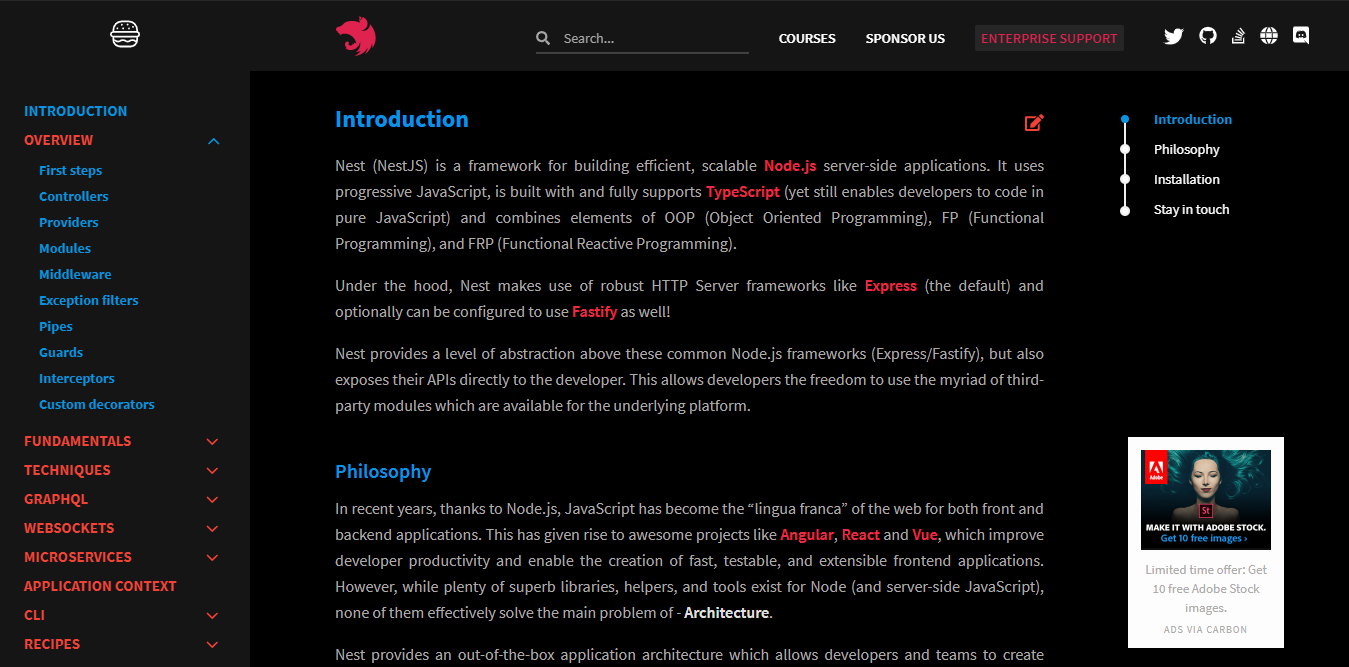Expand the TECHNIQUES section
Viewport: 1349px width, 667px height.
pyautogui.click(x=212, y=470)
